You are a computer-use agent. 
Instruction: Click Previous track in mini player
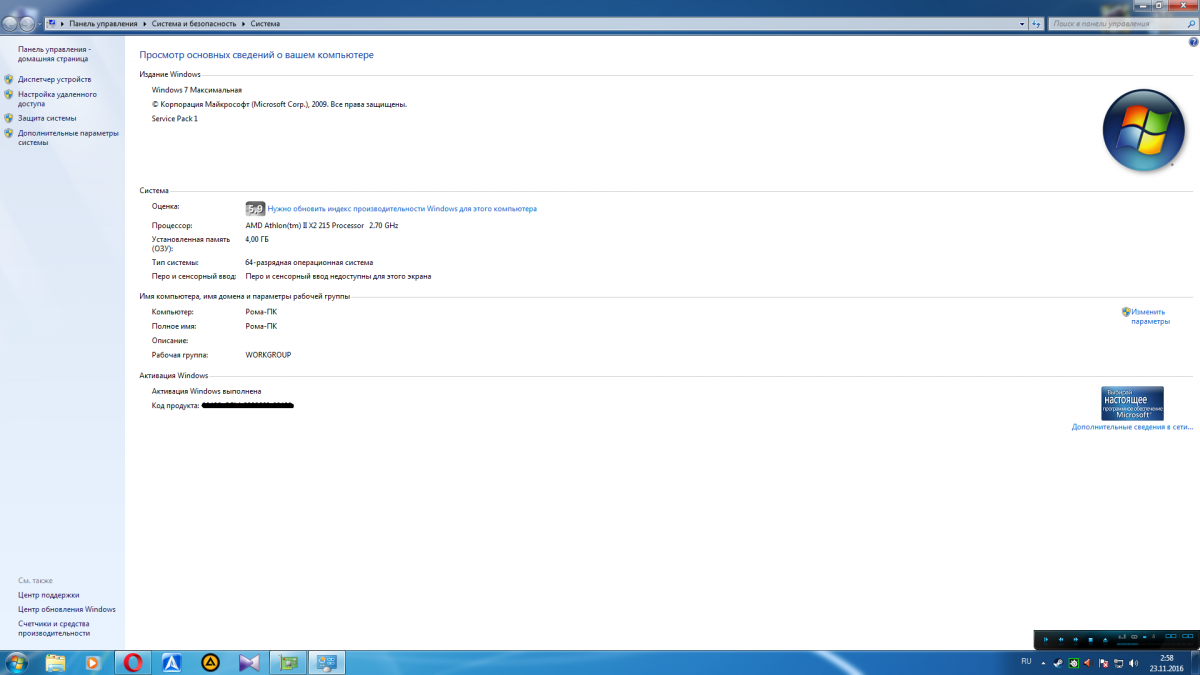[x=1061, y=640]
